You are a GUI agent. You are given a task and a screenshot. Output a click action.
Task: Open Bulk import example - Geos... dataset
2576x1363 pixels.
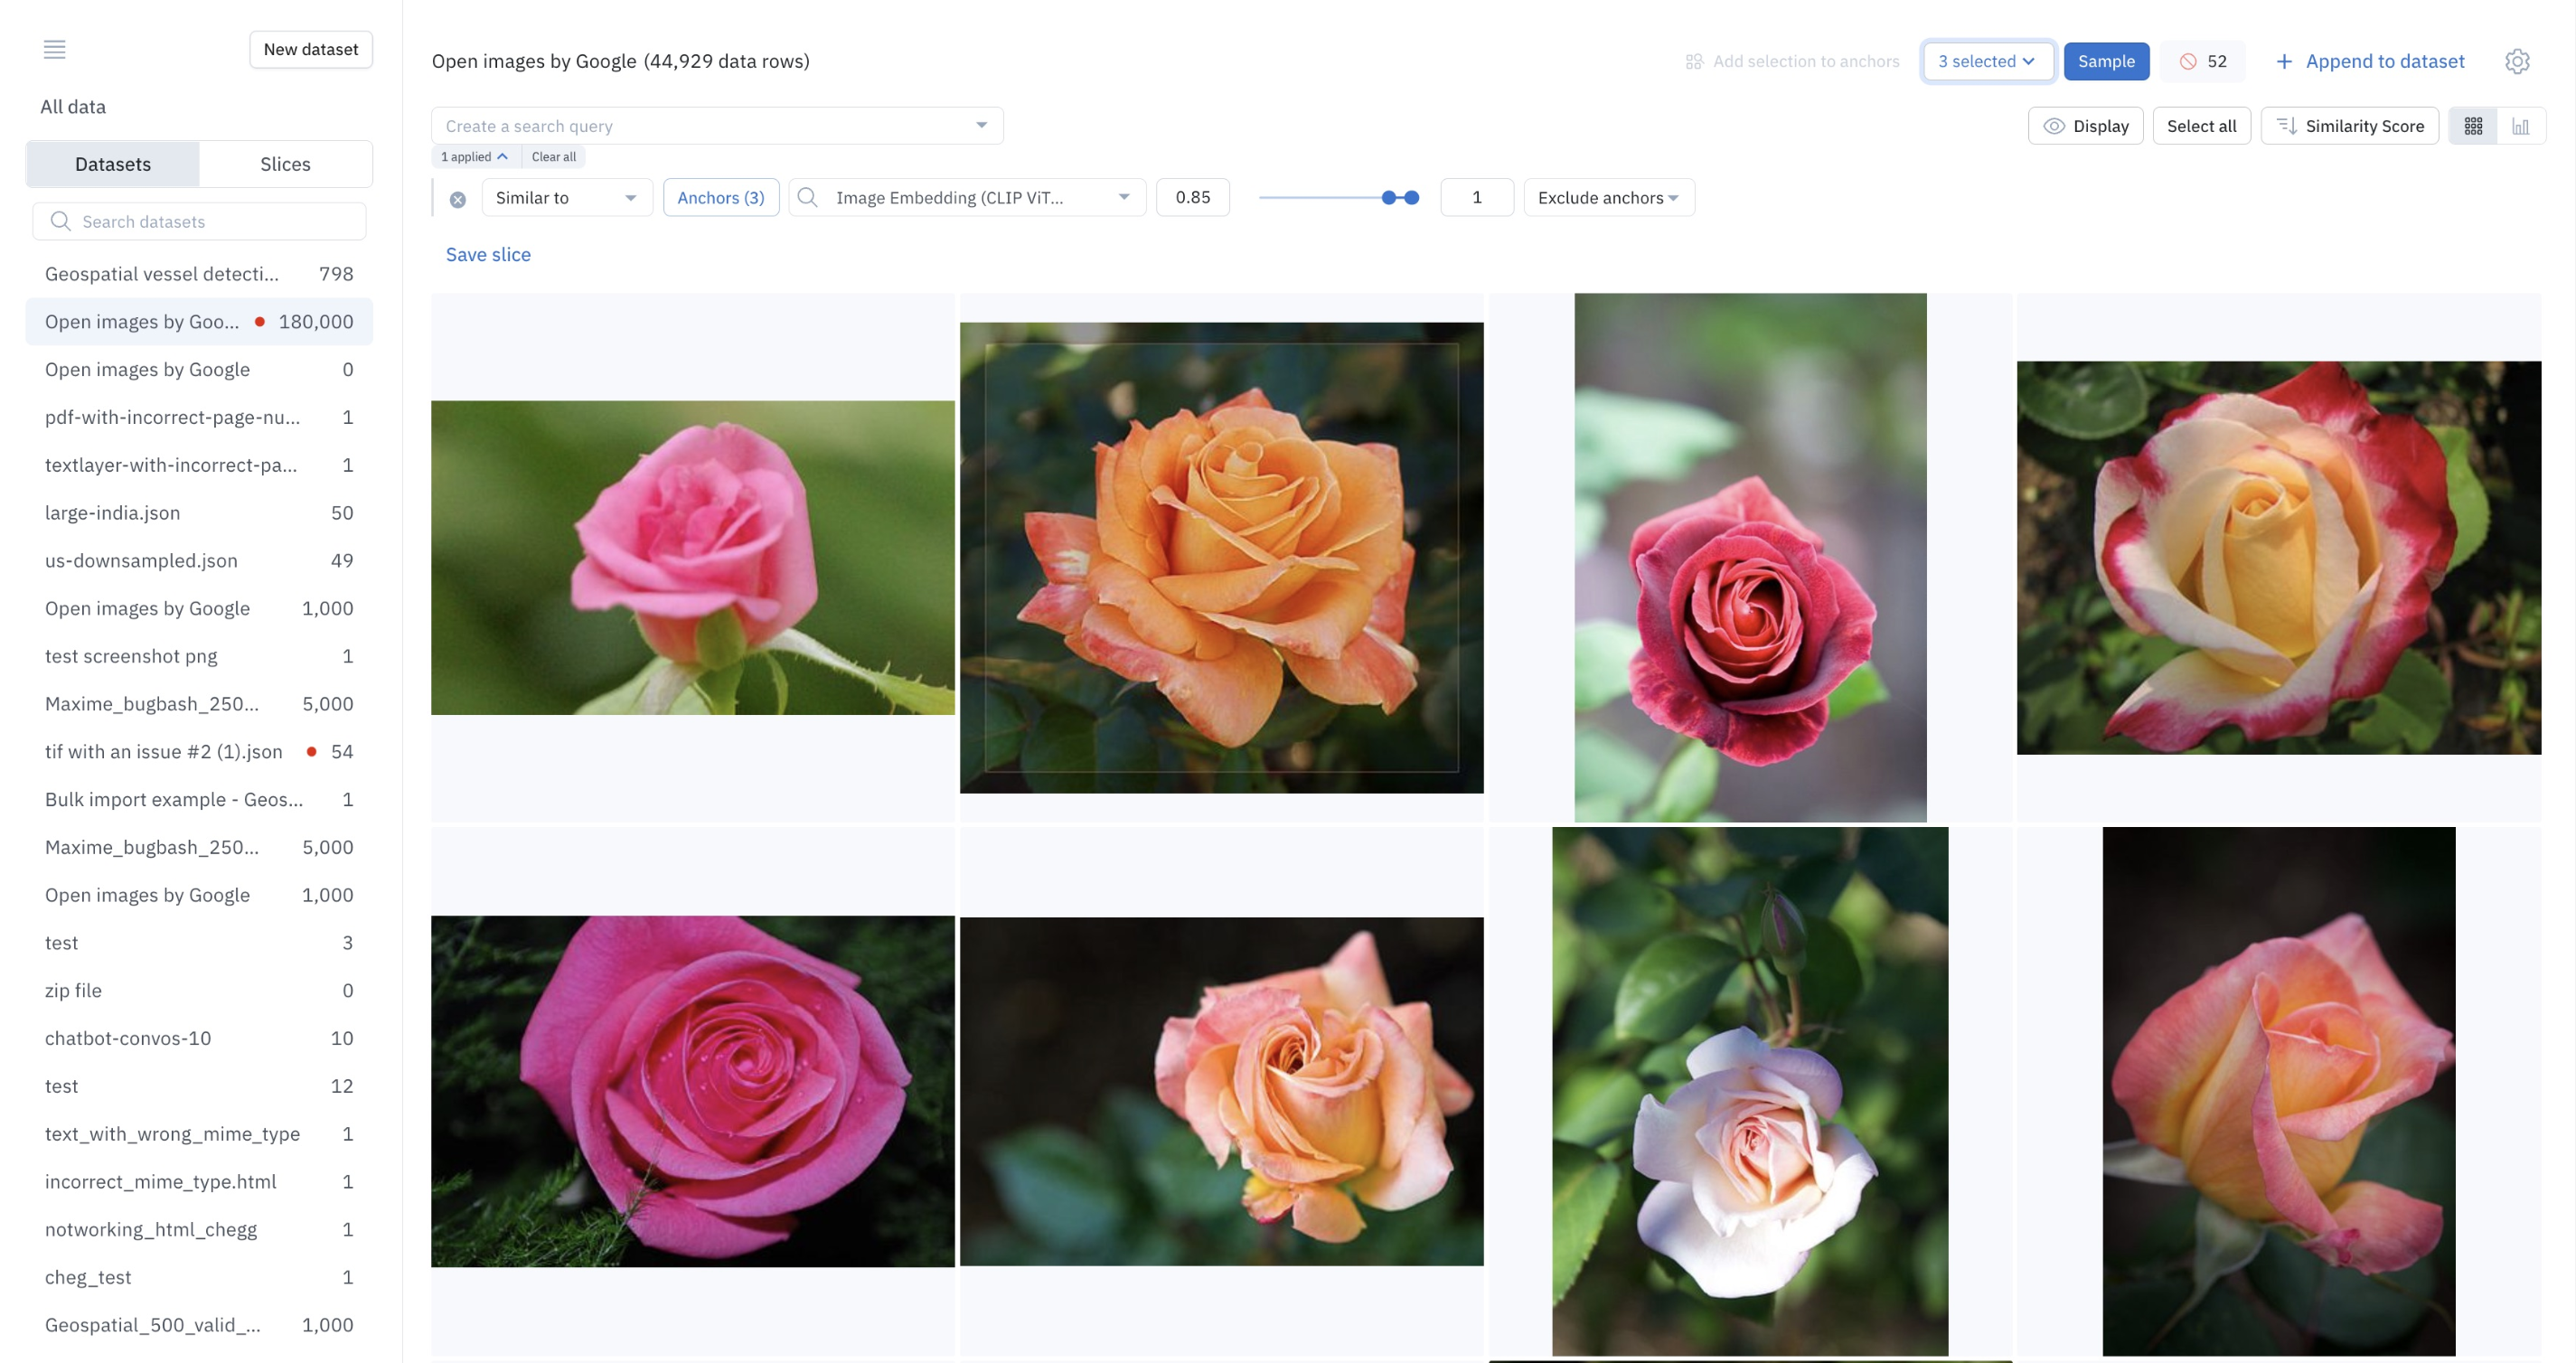pos(199,799)
